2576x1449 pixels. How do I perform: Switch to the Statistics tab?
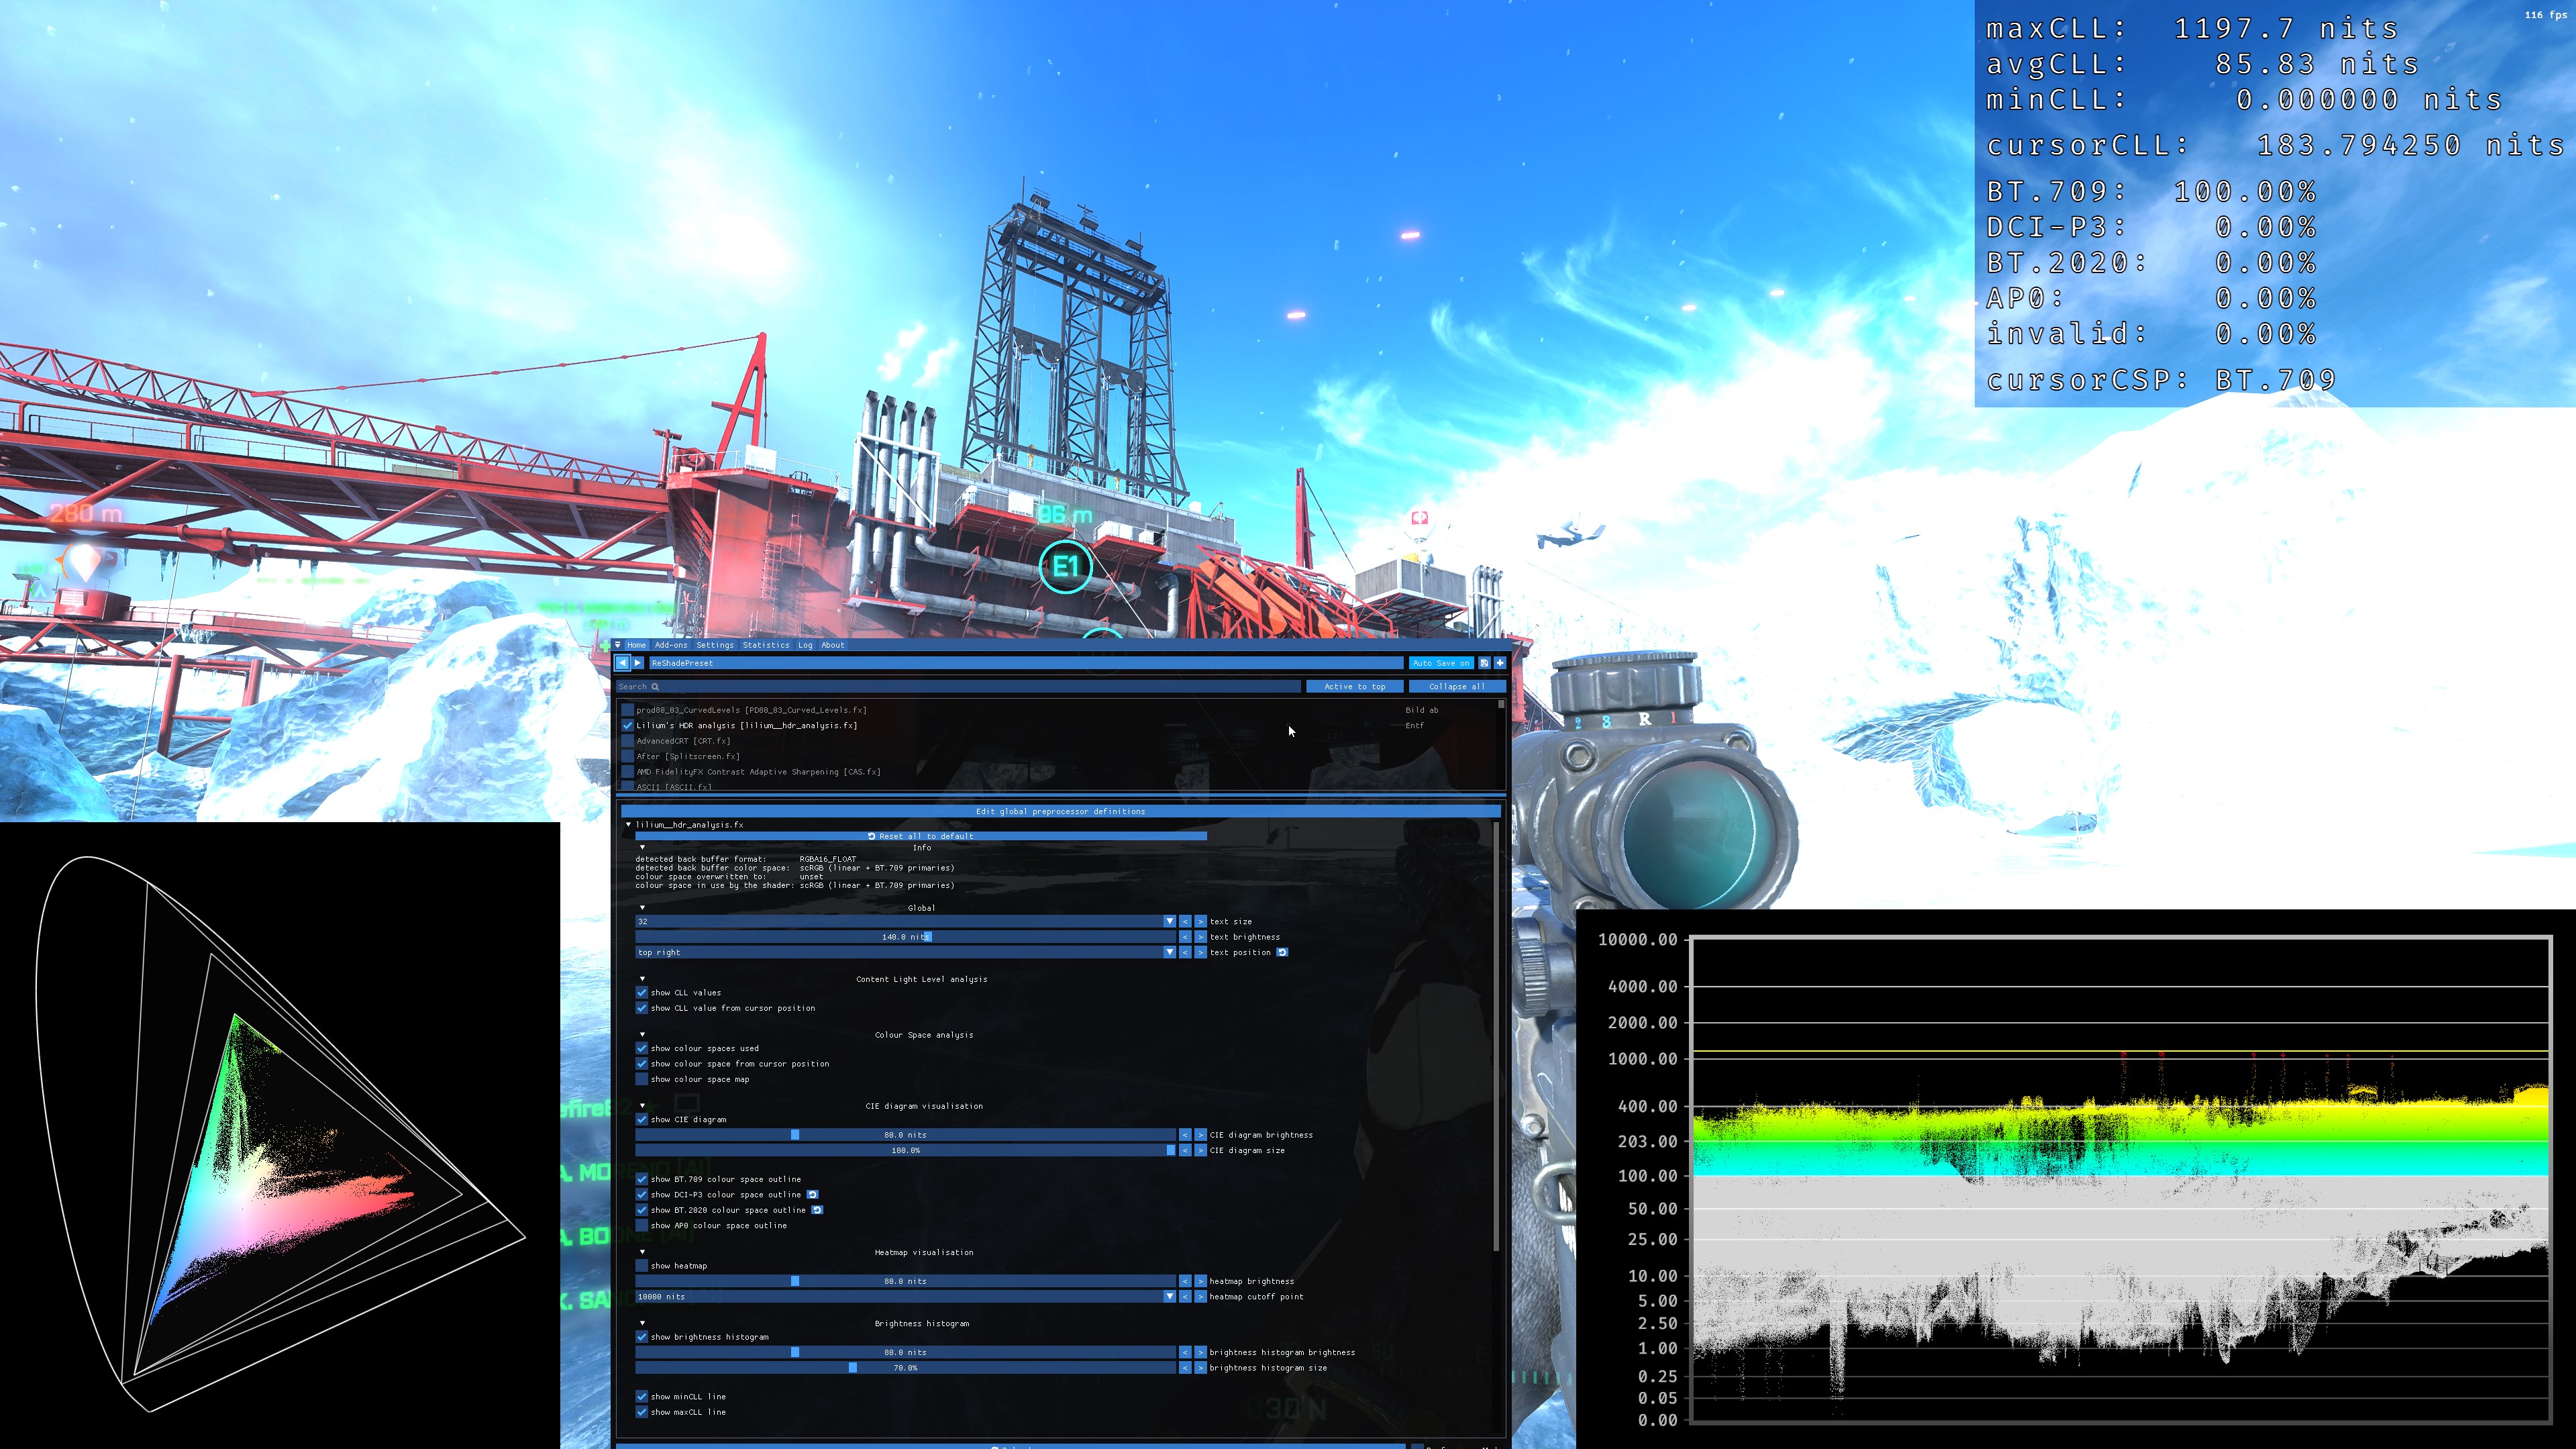[x=765, y=645]
